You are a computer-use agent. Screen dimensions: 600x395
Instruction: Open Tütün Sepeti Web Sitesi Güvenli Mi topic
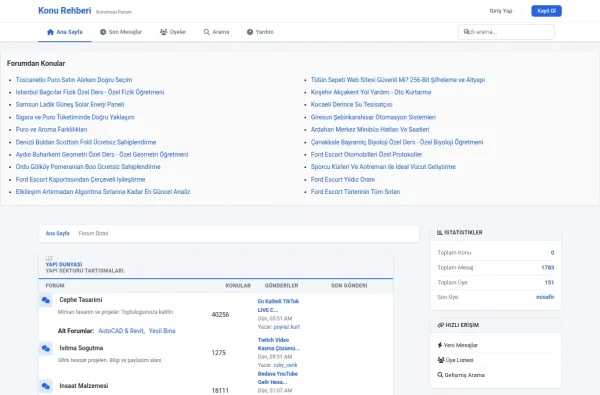[398, 80]
